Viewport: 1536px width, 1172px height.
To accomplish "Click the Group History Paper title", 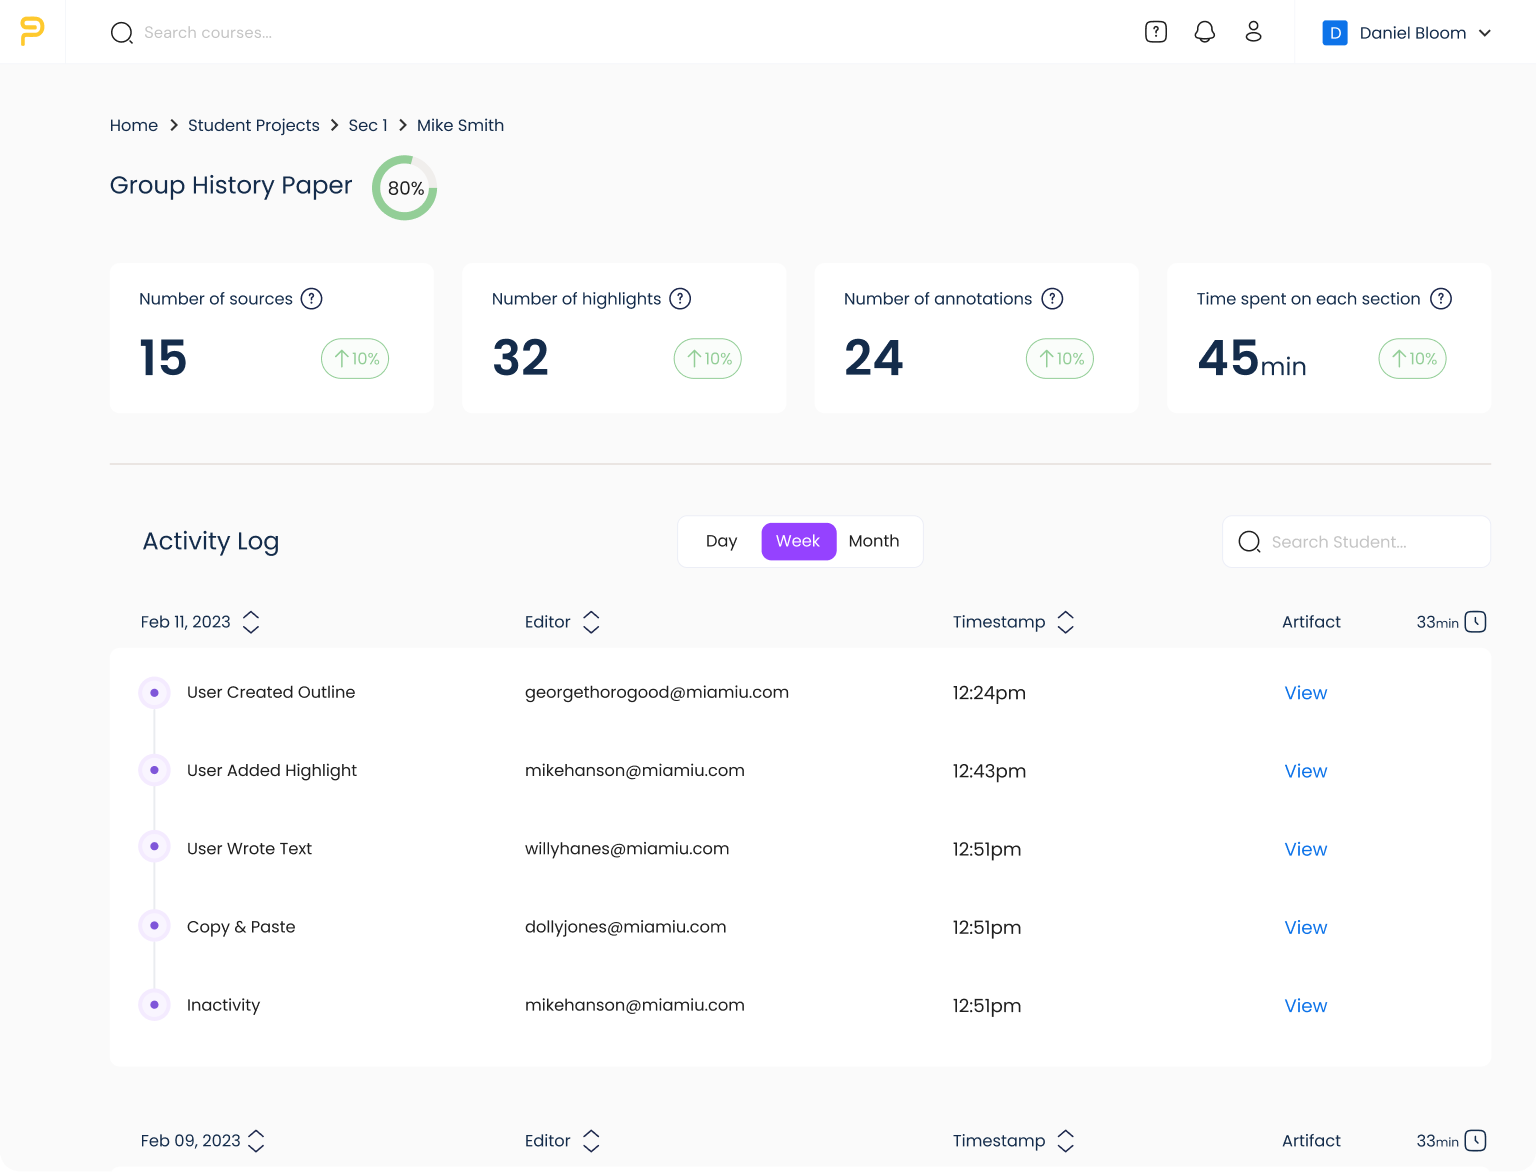I will tap(231, 186).
